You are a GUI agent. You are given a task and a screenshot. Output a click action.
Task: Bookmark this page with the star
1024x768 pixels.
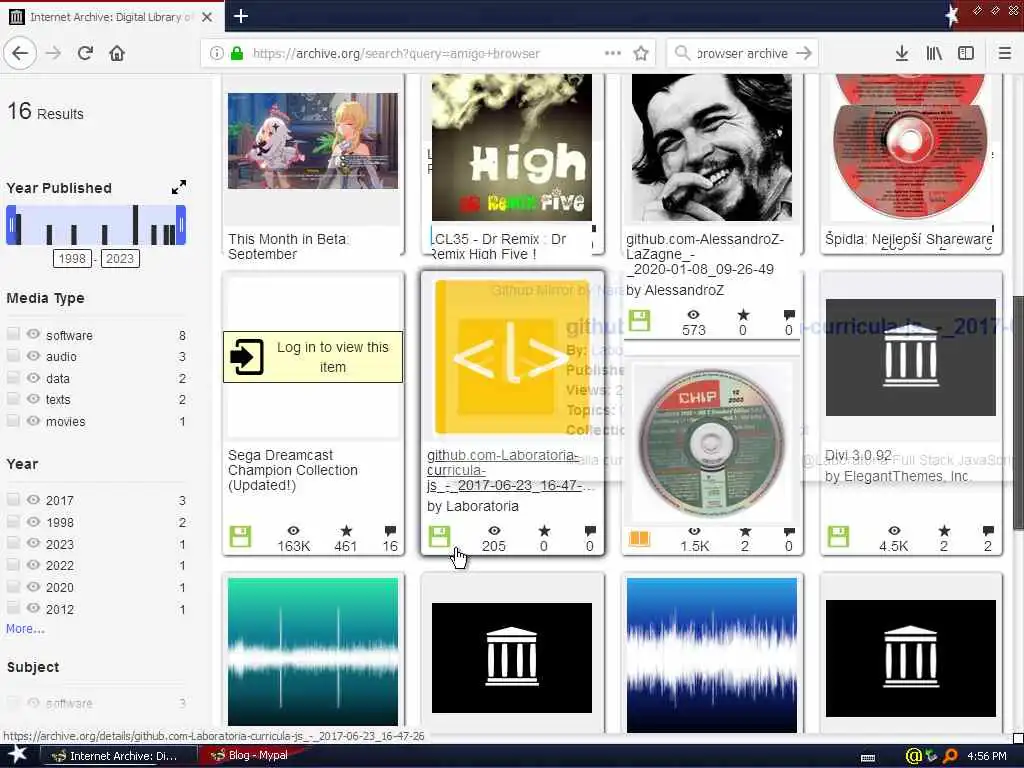641,54
